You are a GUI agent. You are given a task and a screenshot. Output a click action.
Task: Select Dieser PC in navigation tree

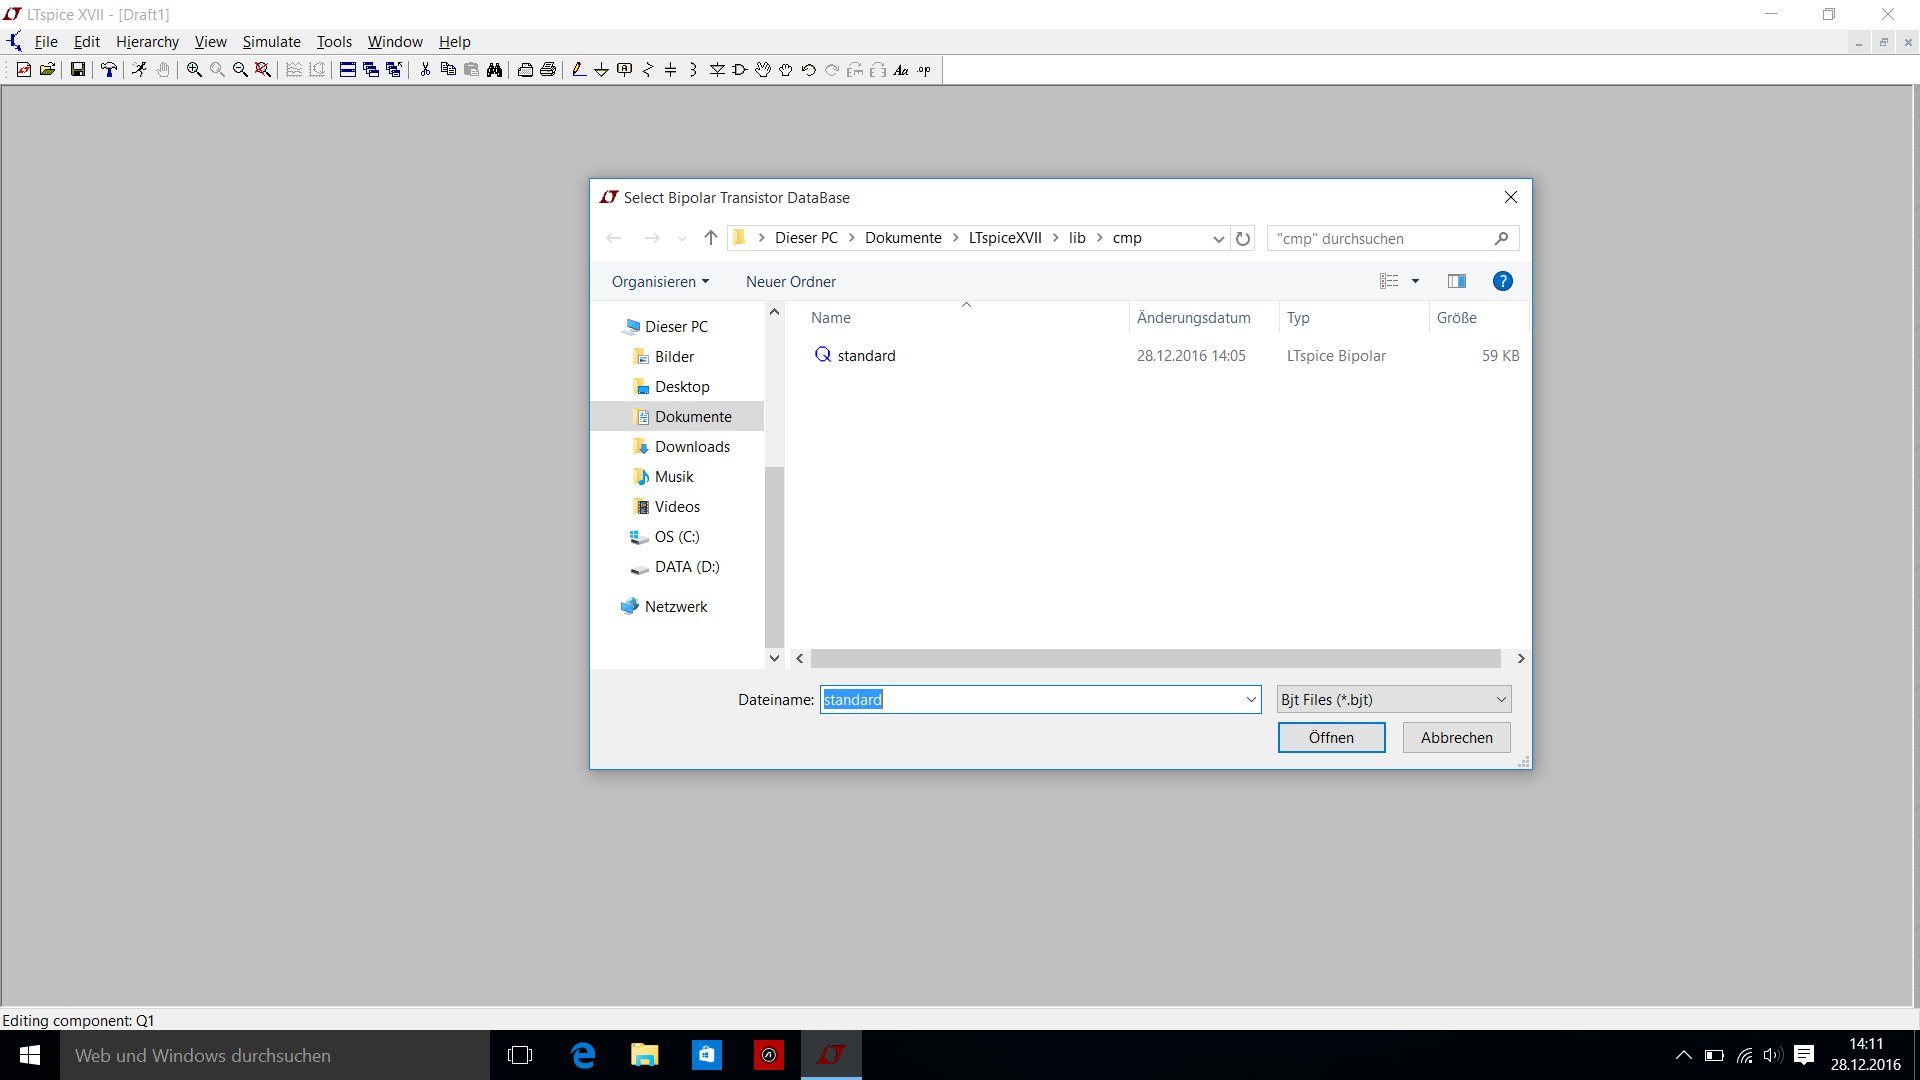(x=676, y=327)
